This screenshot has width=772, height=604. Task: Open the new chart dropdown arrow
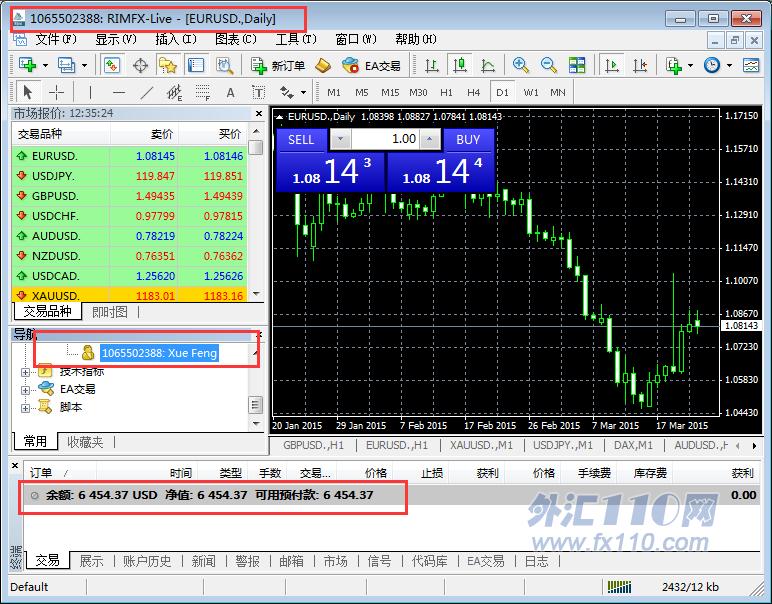tap(45, 65)
